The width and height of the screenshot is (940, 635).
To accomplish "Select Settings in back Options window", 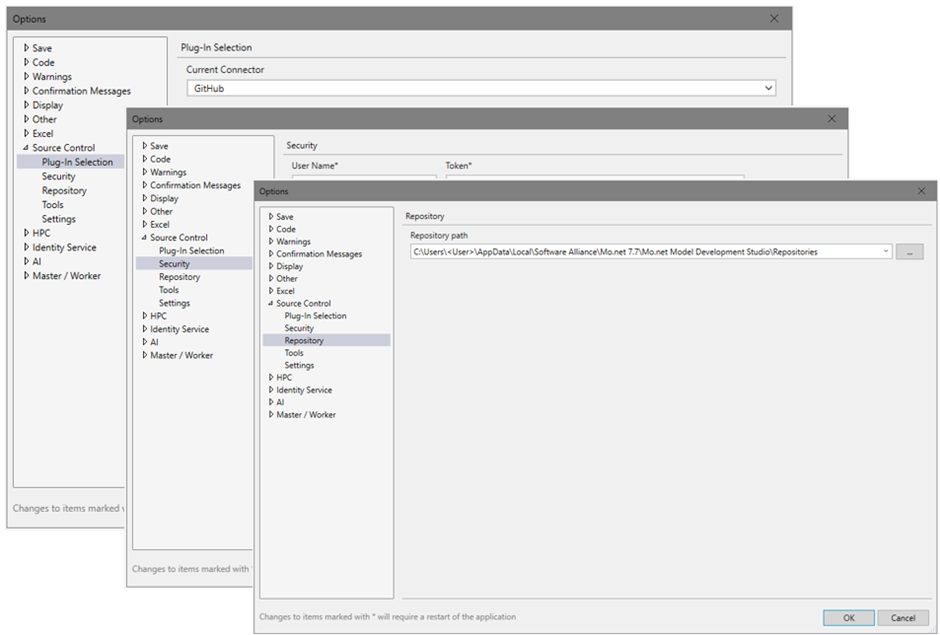I will (x=59, y=219).
